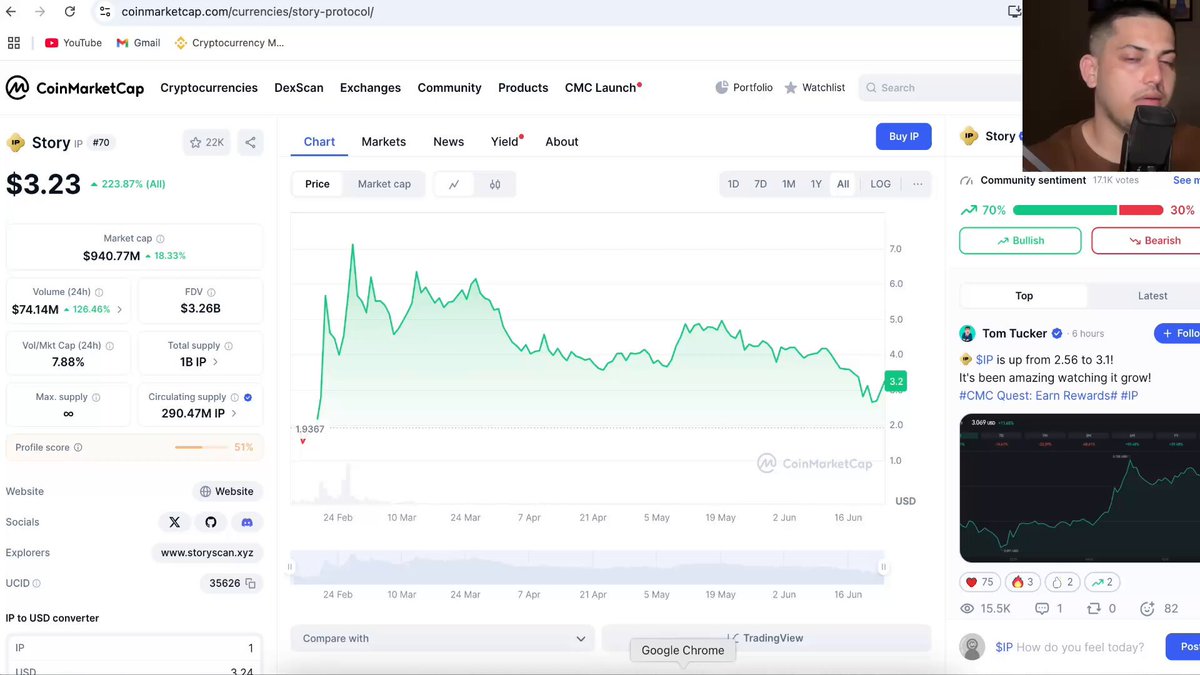Open the GitHub social link
This screenshot has width=1200, height=675.
(211, 522)
